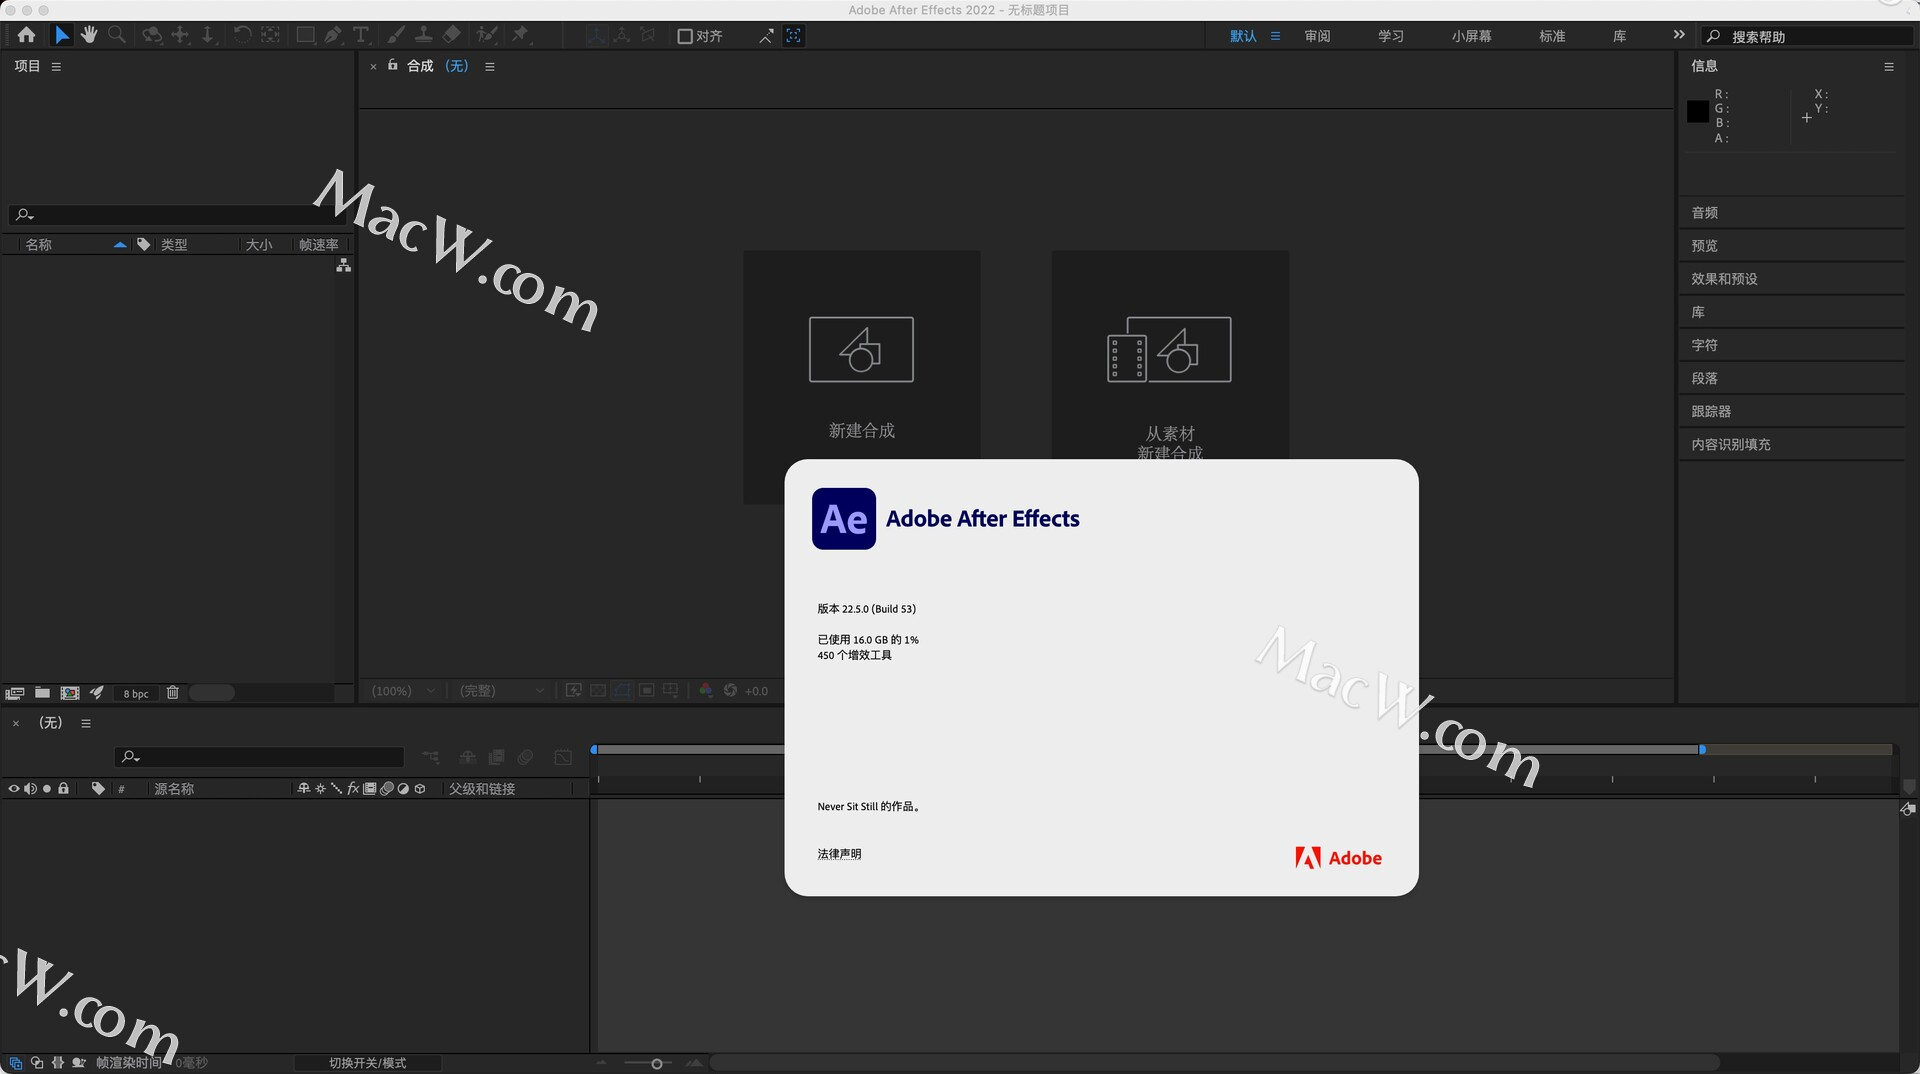This screenshot has width=1920, height=1074.
Task: Select the Hand tool
Action: tap(89, 35)
